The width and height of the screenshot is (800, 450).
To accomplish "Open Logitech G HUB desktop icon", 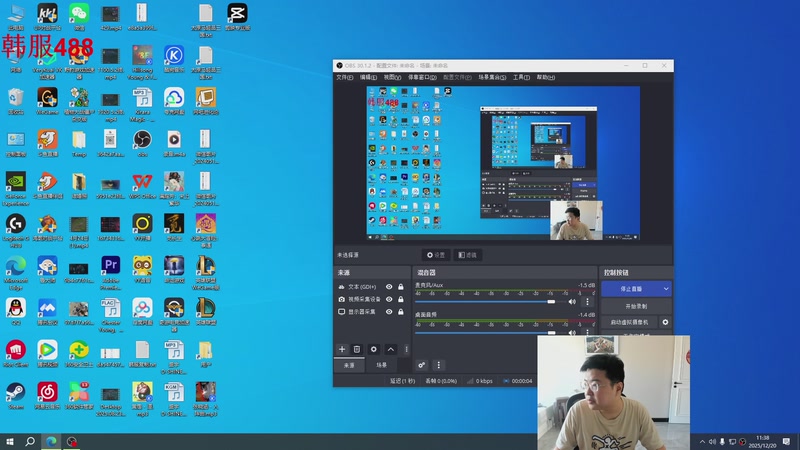I will click(16, 231).
